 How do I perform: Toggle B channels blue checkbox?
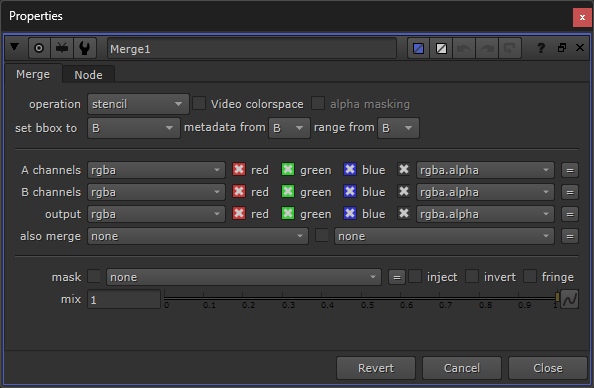coord(350,191)
